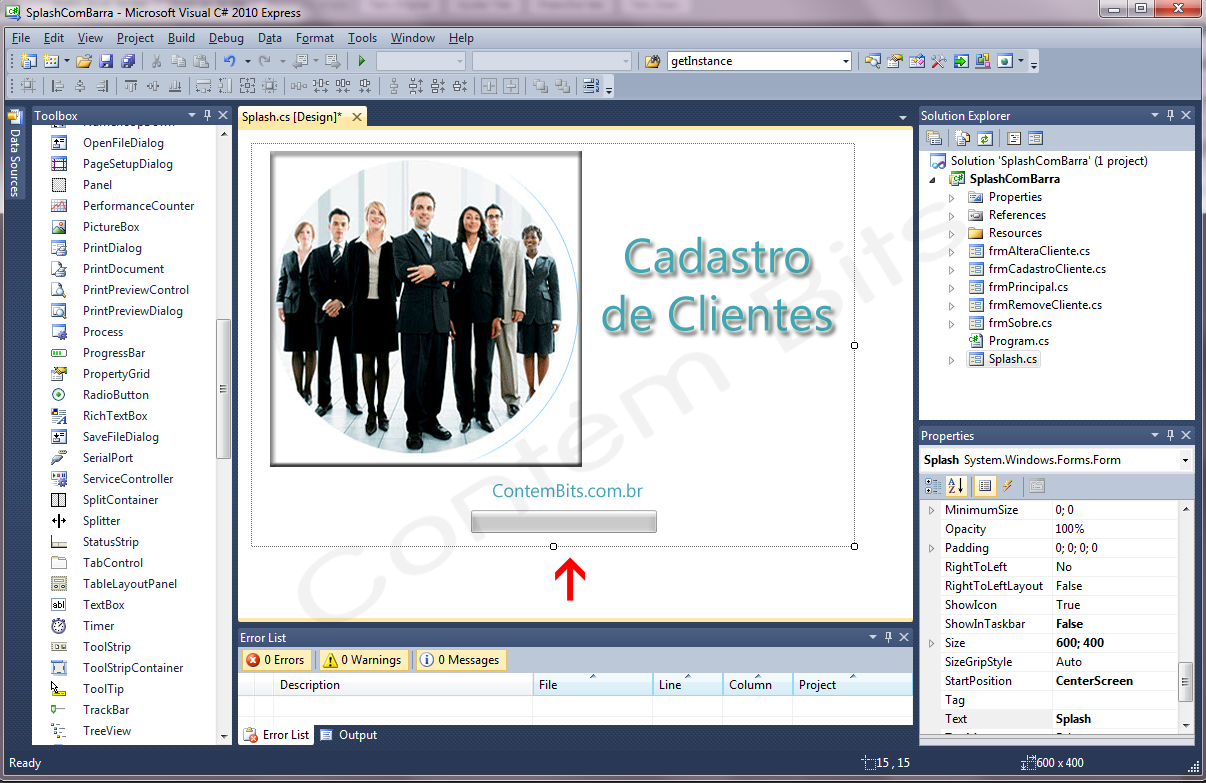
Task: Toggle Alphabetical sort in Properties panel
Action: pos(956,486)
